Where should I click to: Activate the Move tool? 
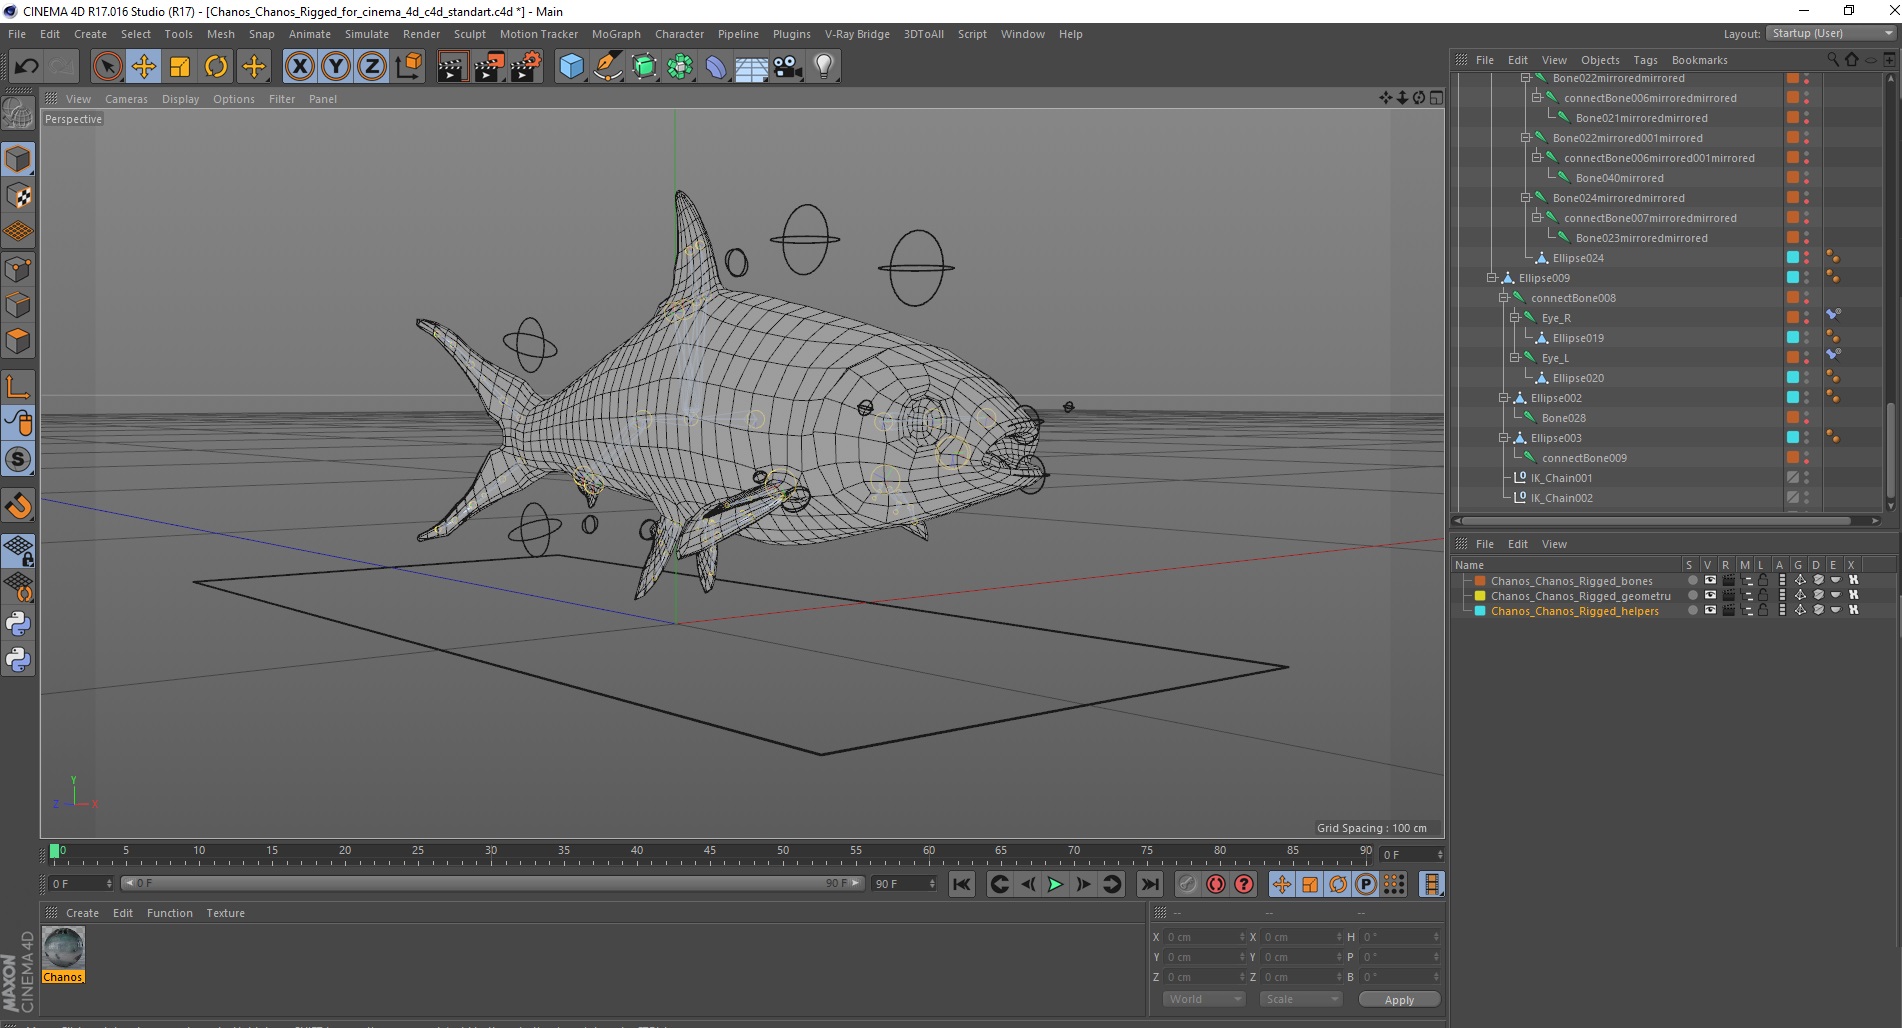tap(143, 67)
